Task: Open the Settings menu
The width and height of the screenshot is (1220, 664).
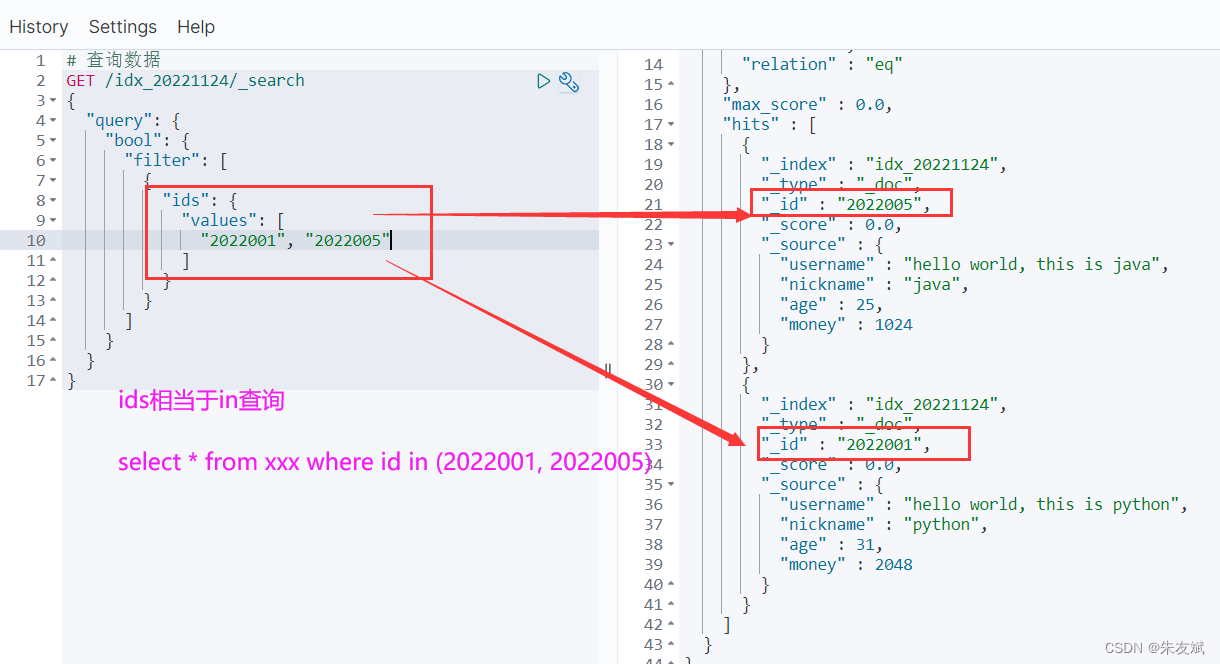Action: (x=122, y=27)
